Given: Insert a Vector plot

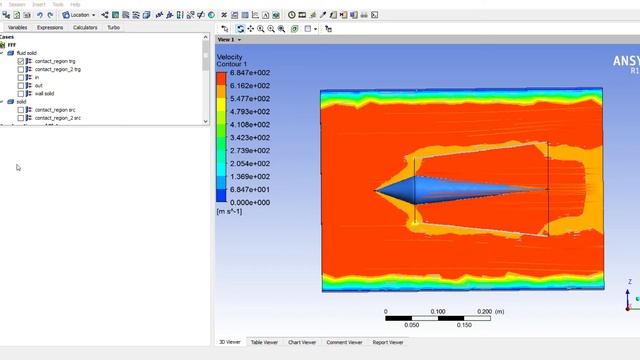Looking at the screenshot, I should click(105, 15).
